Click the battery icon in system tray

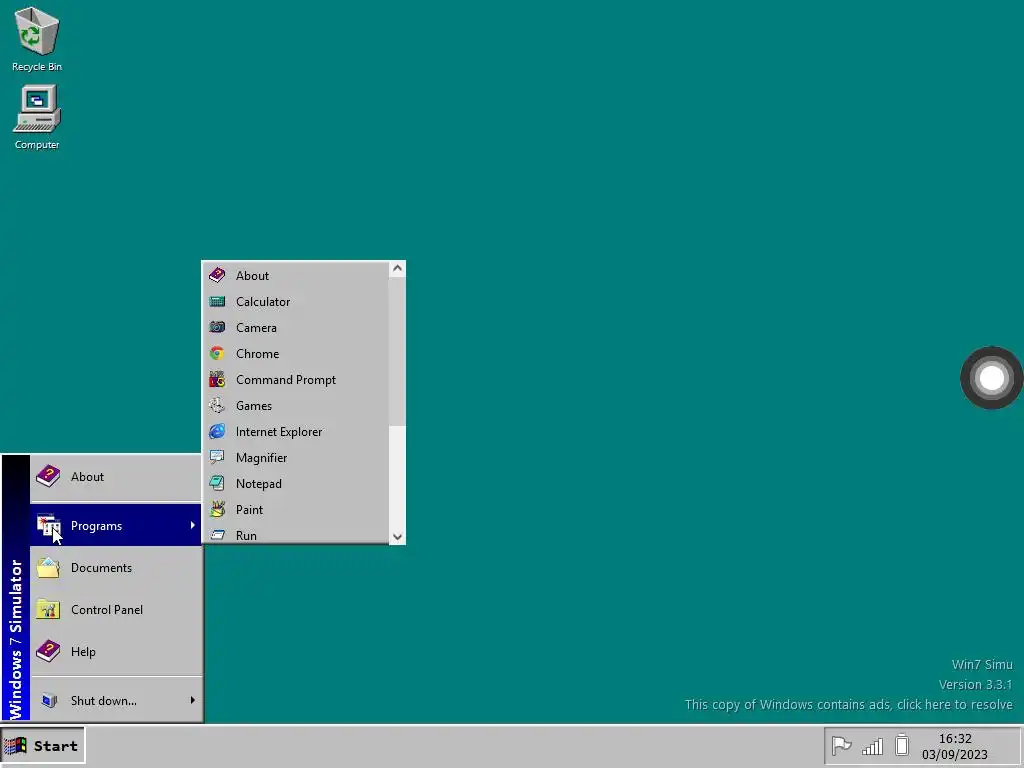coord(902,745)
